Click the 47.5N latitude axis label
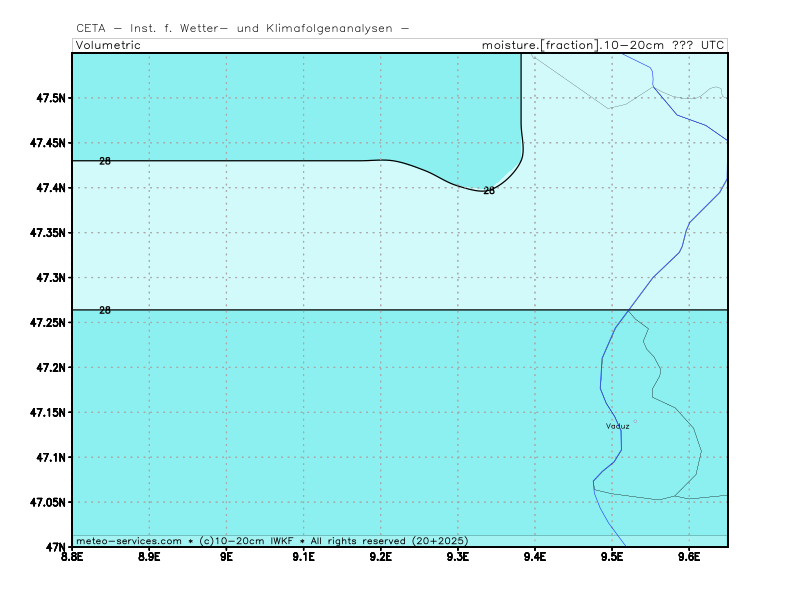 (48, 98)
